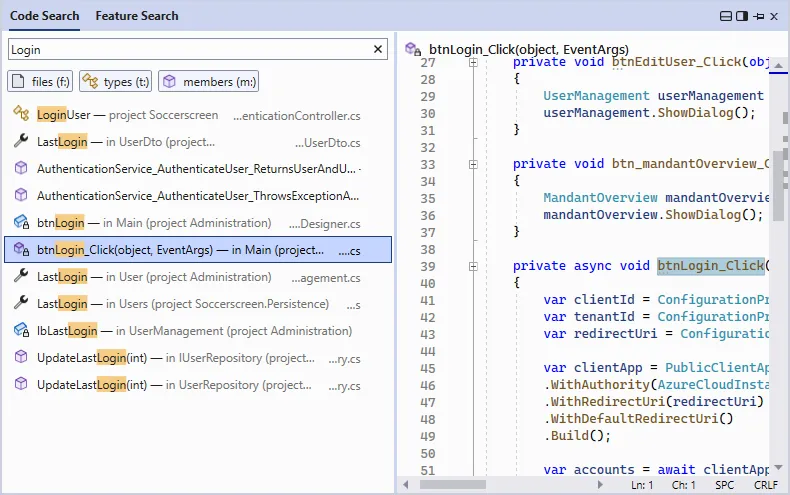The height and width of the screenshot is (495, 790).
Task: Pin the Code Search window
Action: tap(759, 16)
